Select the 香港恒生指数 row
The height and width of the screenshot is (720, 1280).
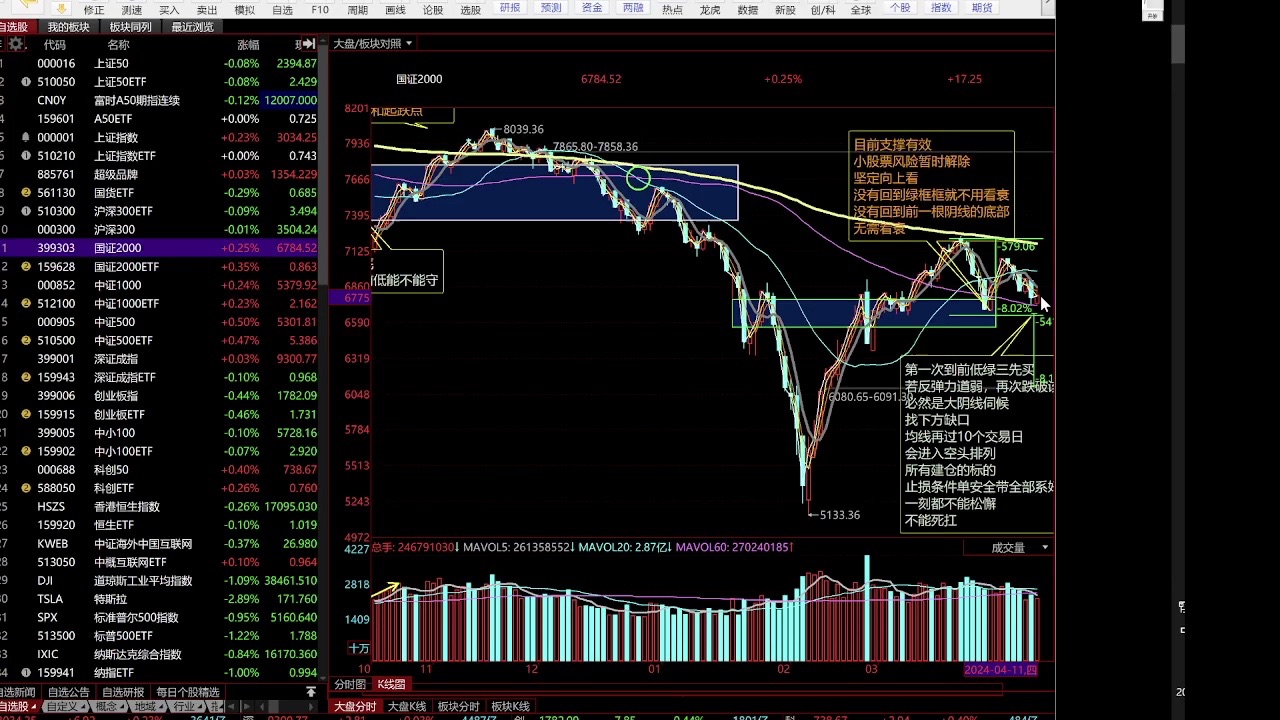[x=159, y=507]
